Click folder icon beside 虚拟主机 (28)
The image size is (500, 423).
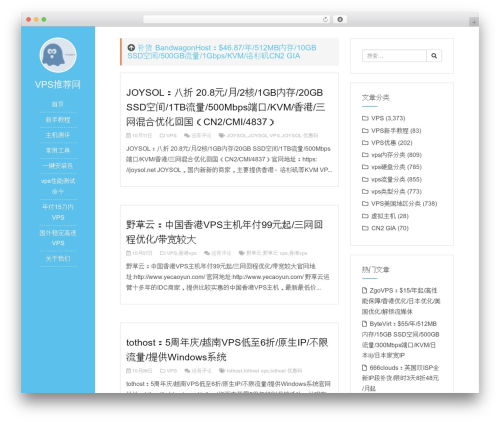(365, 216)
